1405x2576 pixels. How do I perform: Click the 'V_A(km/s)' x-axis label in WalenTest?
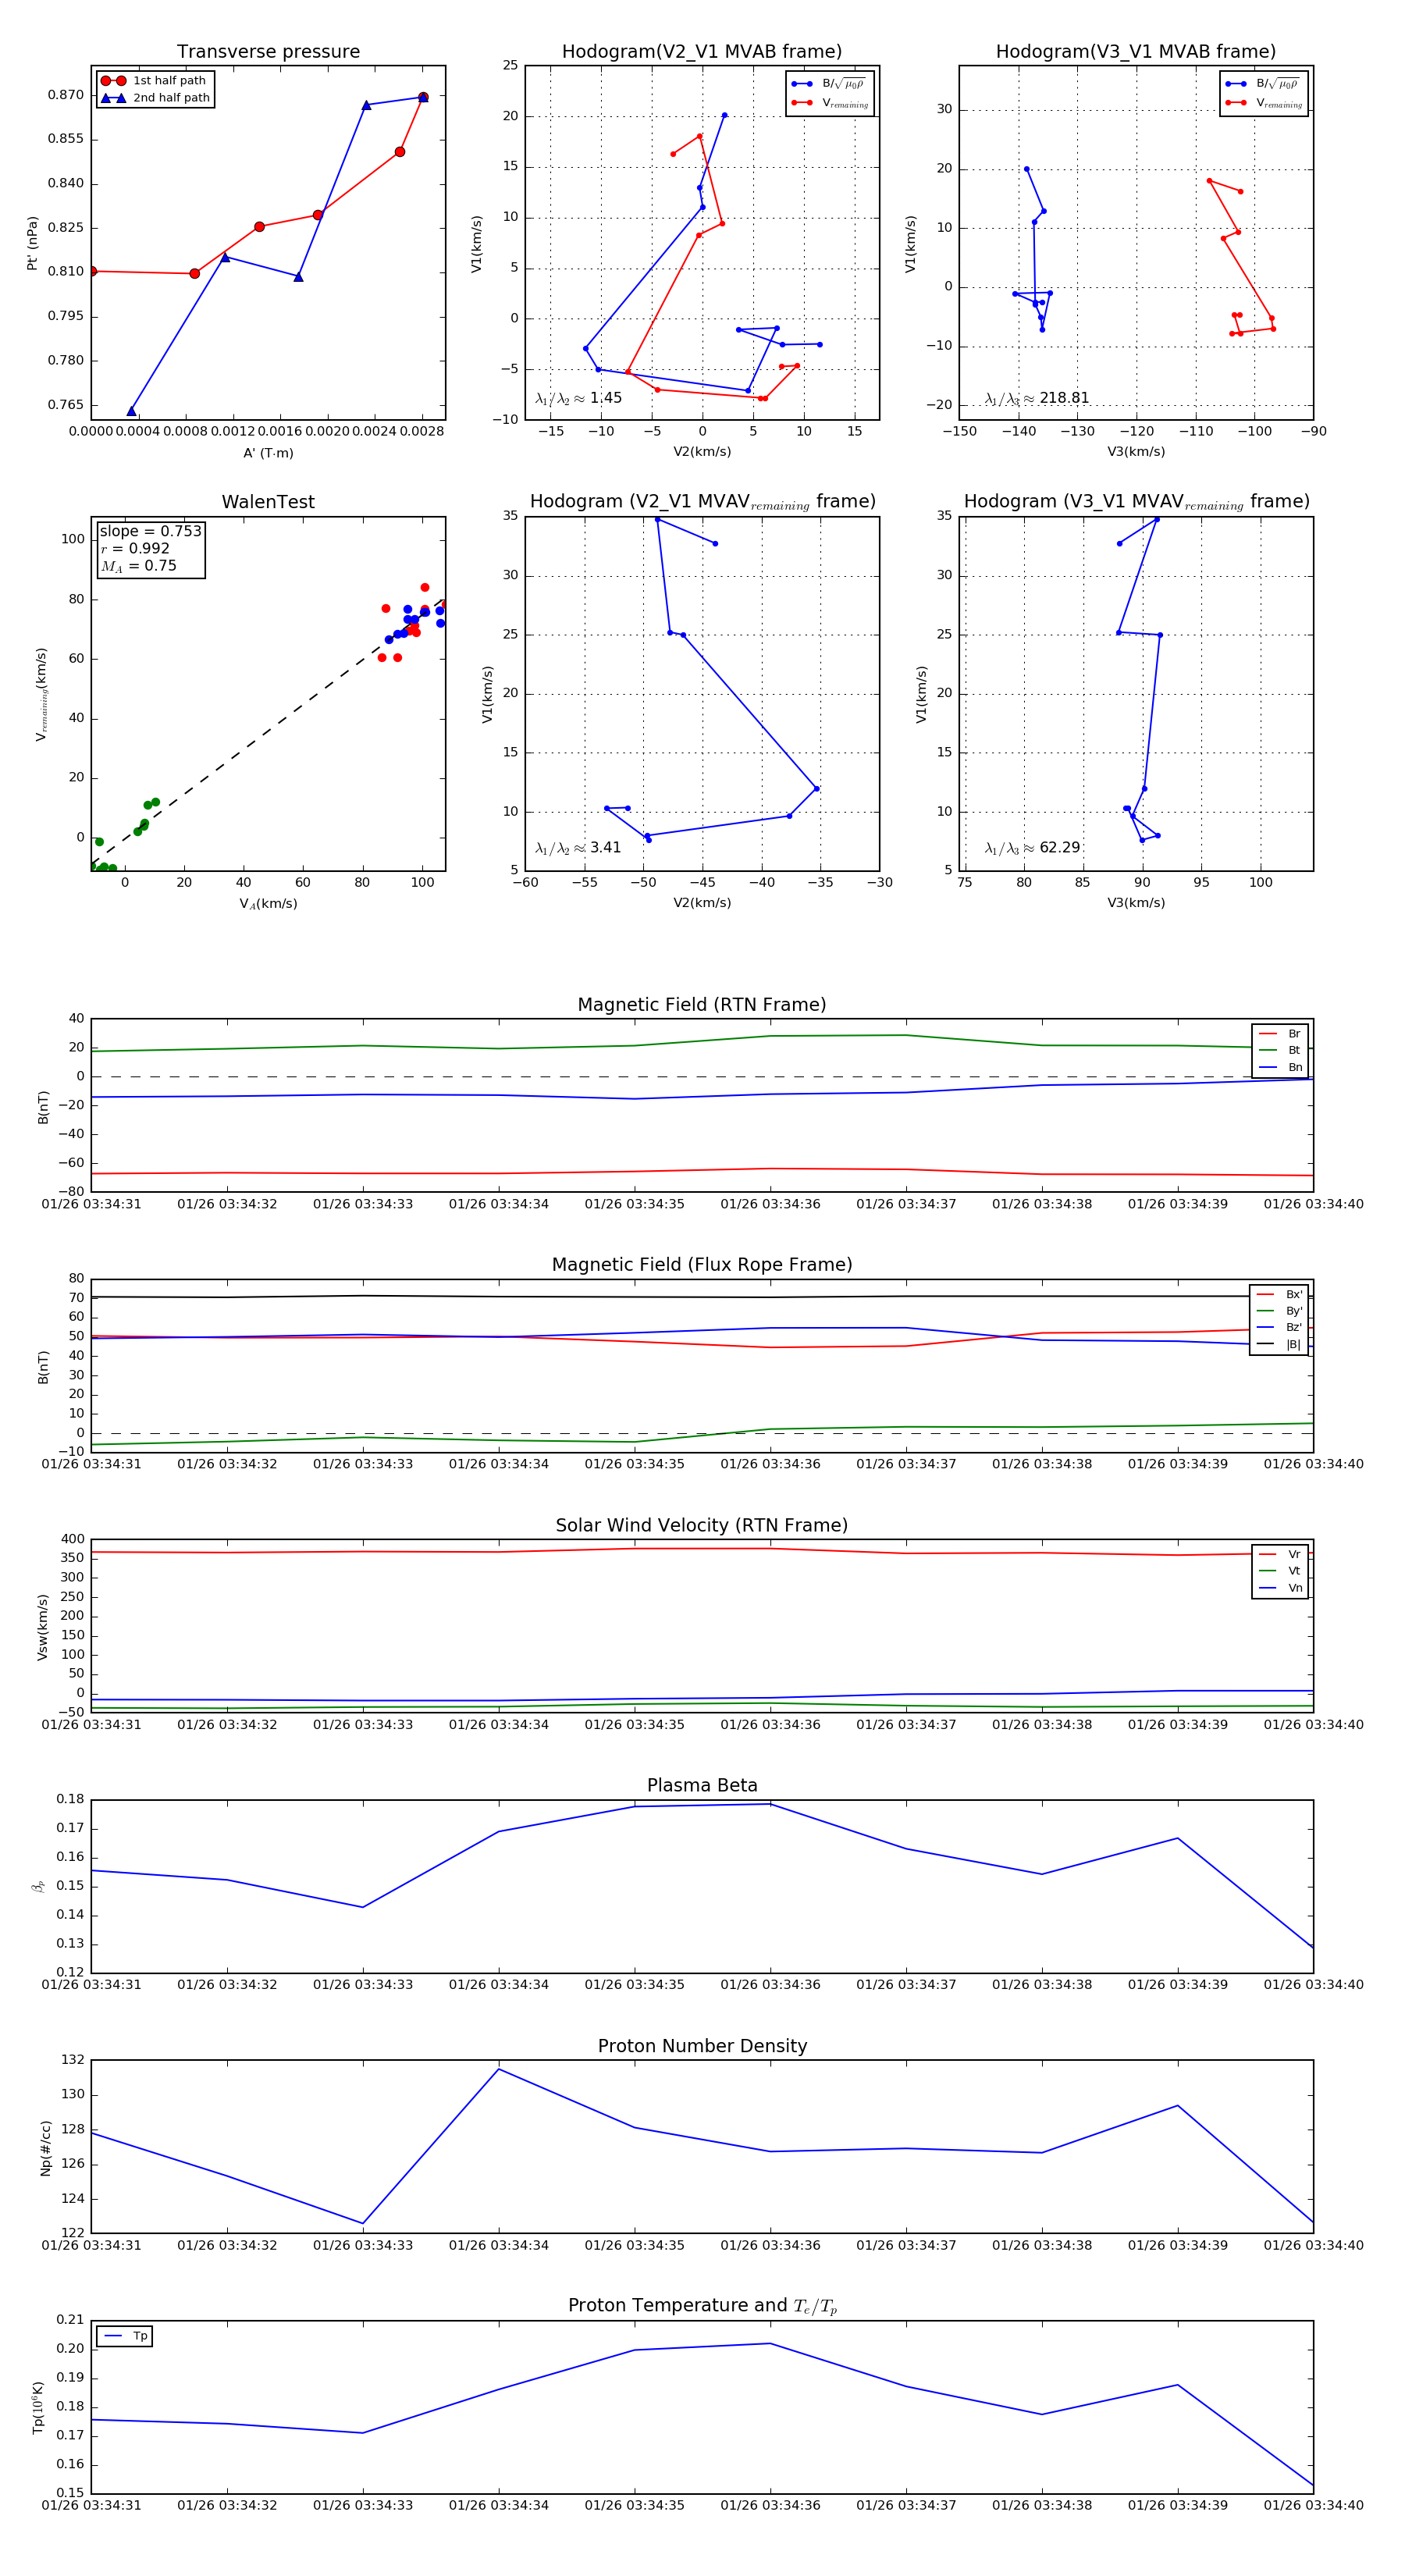(x=268, y=904)
